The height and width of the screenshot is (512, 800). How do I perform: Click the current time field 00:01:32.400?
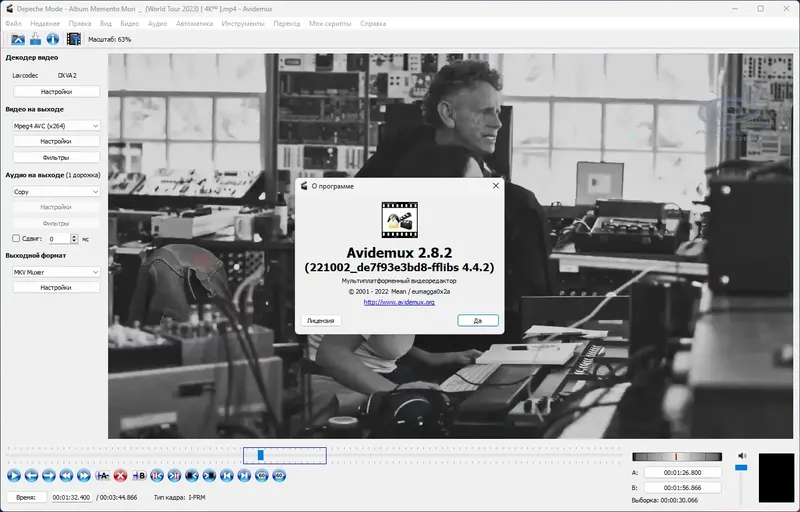point(71,497)
